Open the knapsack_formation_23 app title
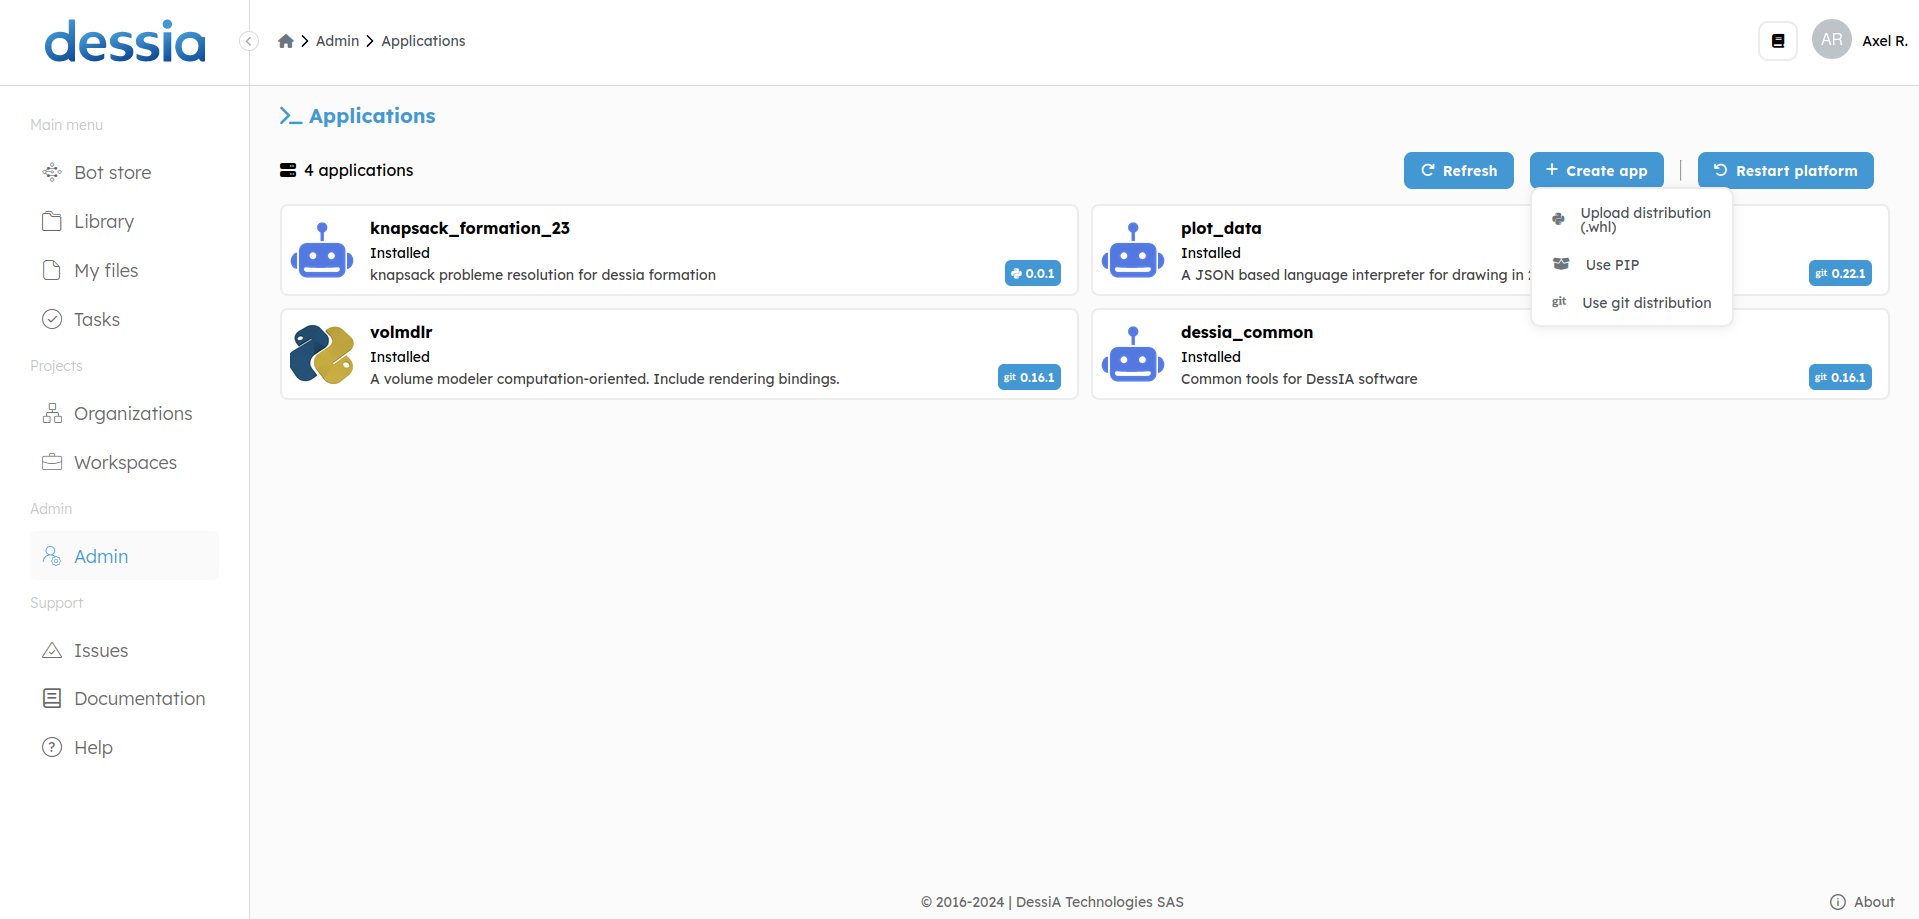The width and height of the screenshot is (1919, 919). 470,228
